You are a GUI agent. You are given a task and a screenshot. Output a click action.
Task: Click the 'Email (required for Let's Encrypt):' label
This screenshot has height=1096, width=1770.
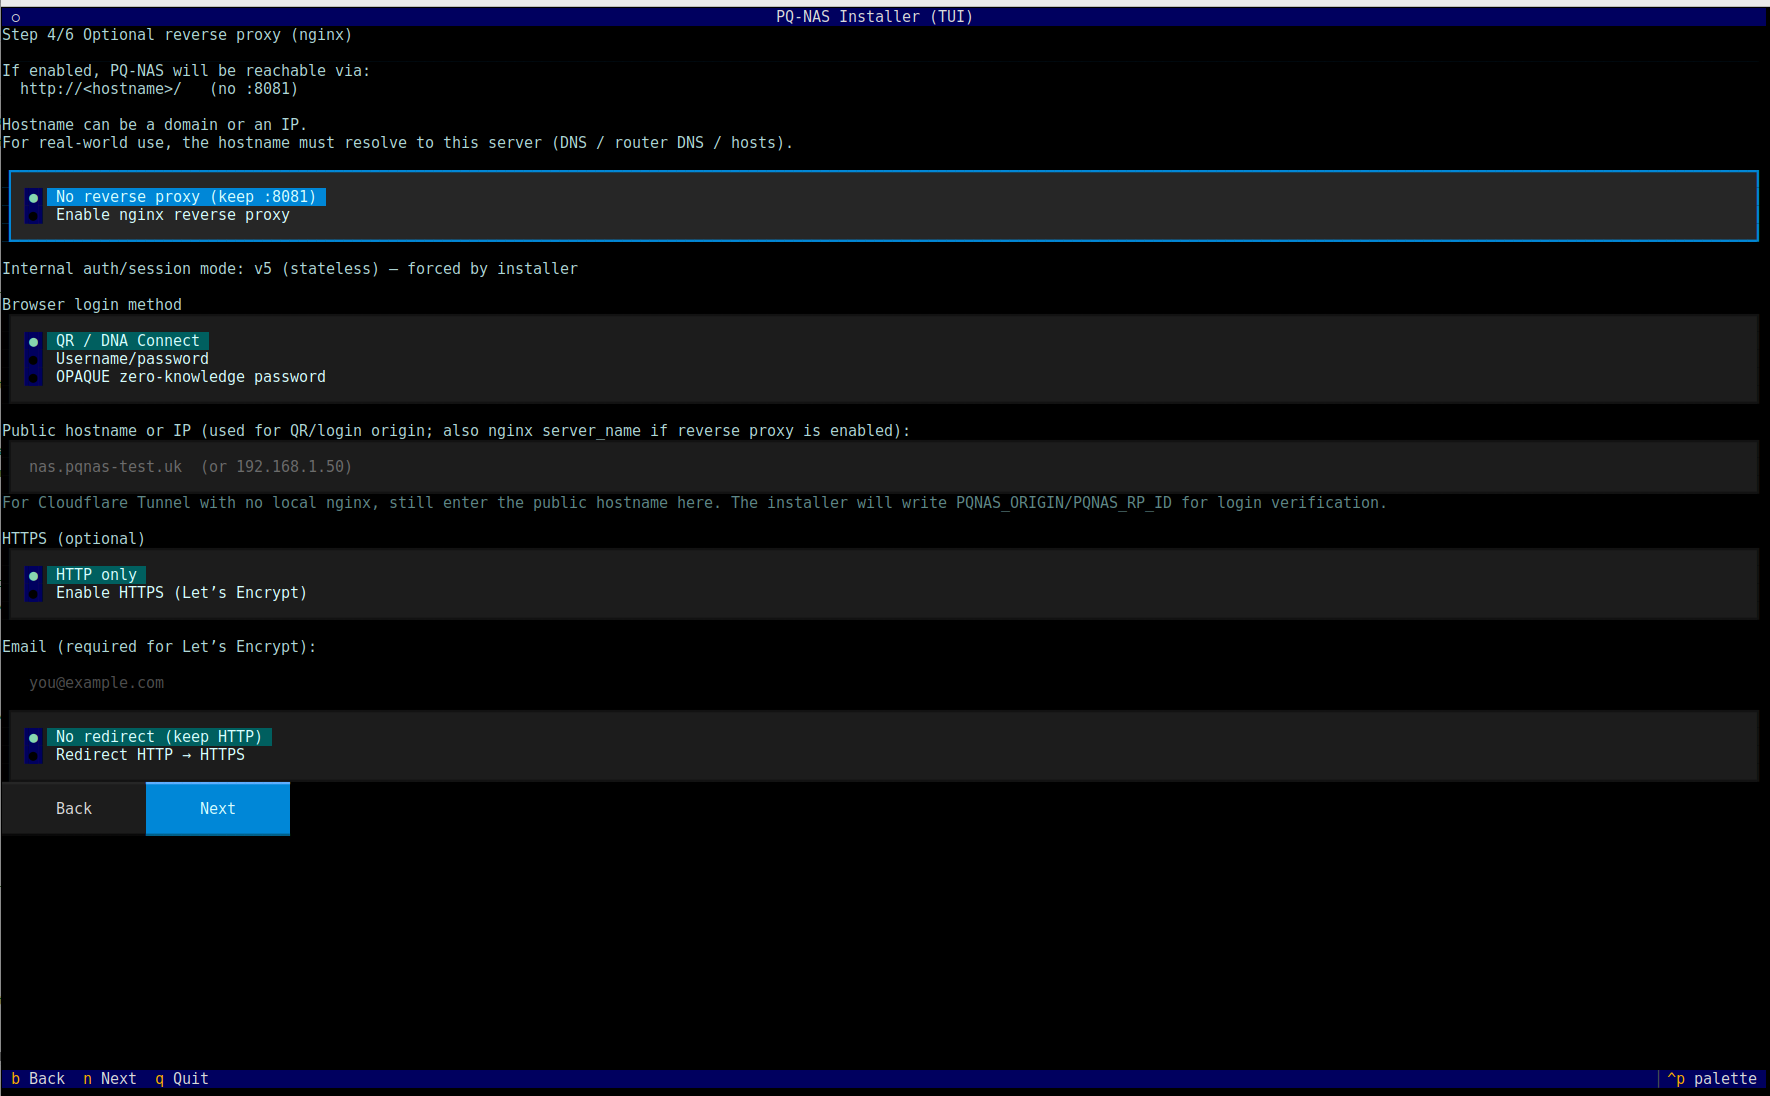tap(159, 647)
